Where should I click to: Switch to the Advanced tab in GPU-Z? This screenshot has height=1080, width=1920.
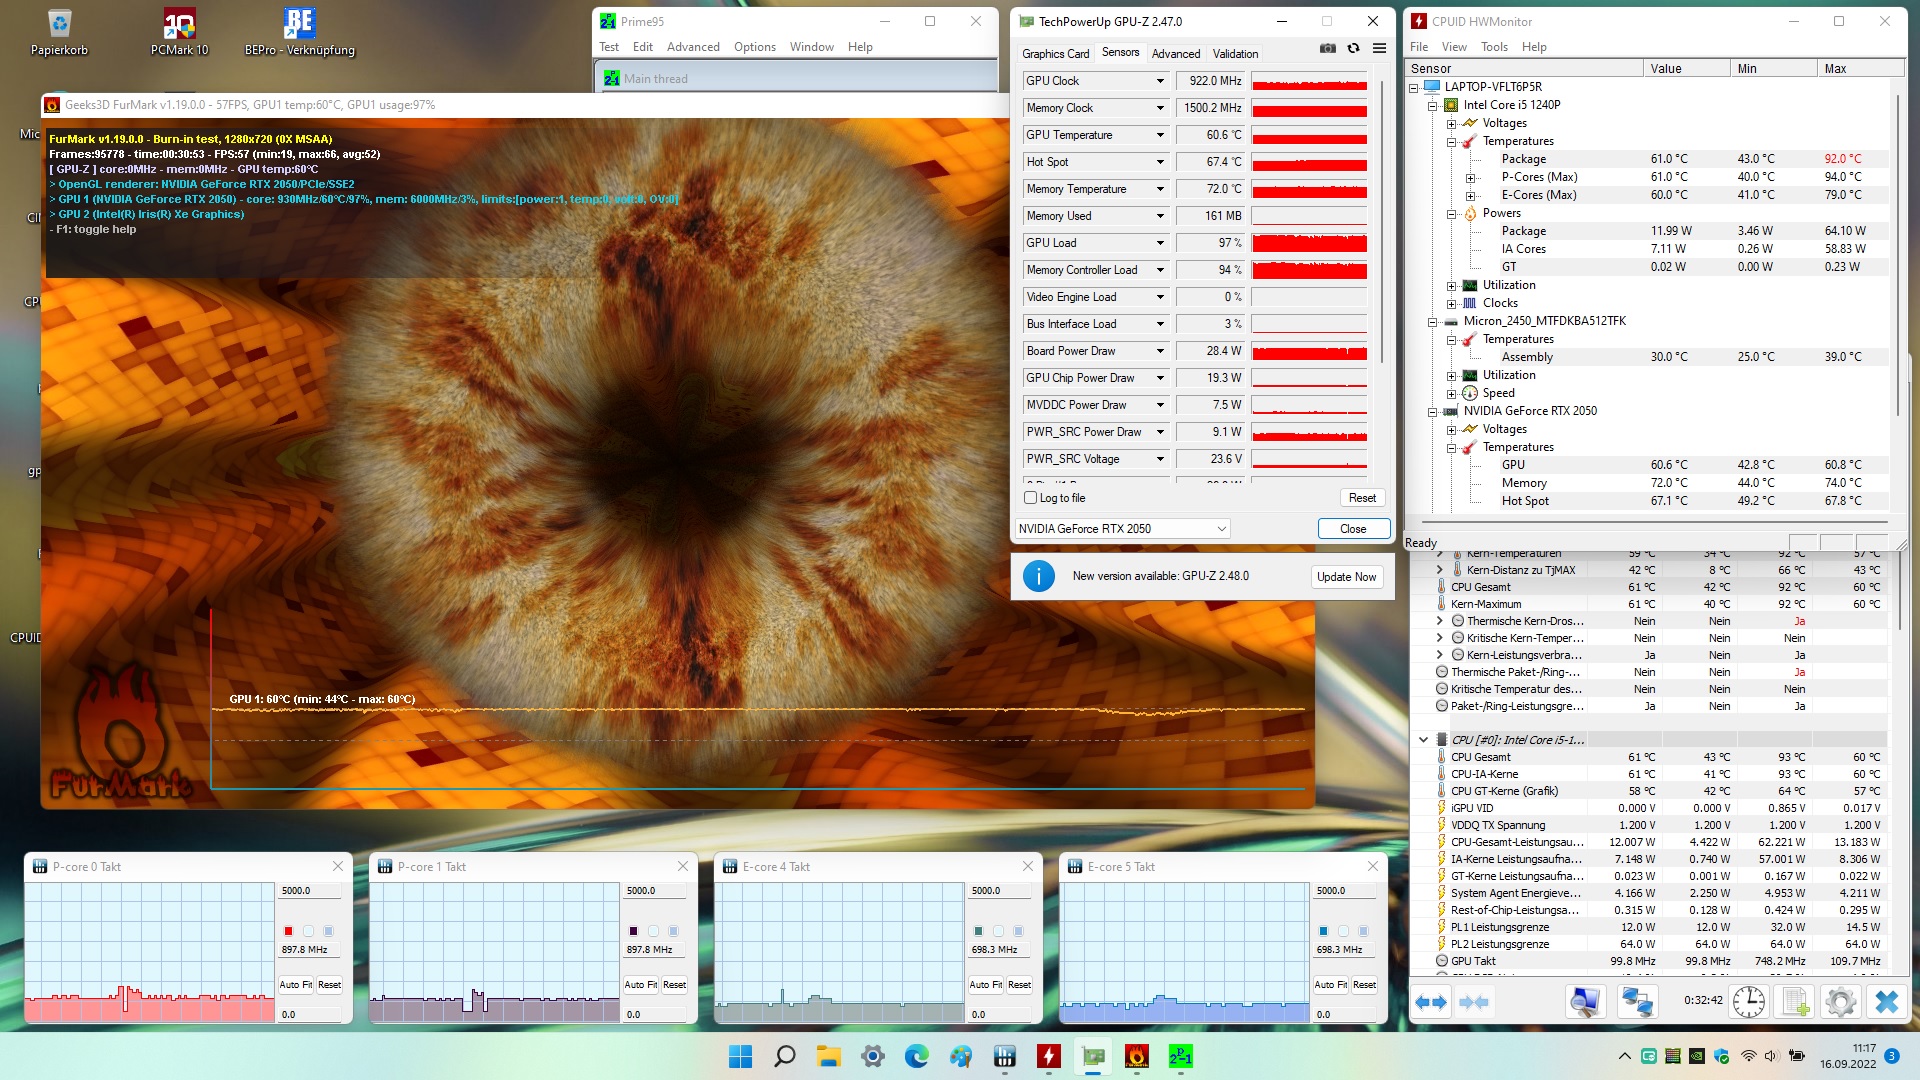tap(1175, 54)
